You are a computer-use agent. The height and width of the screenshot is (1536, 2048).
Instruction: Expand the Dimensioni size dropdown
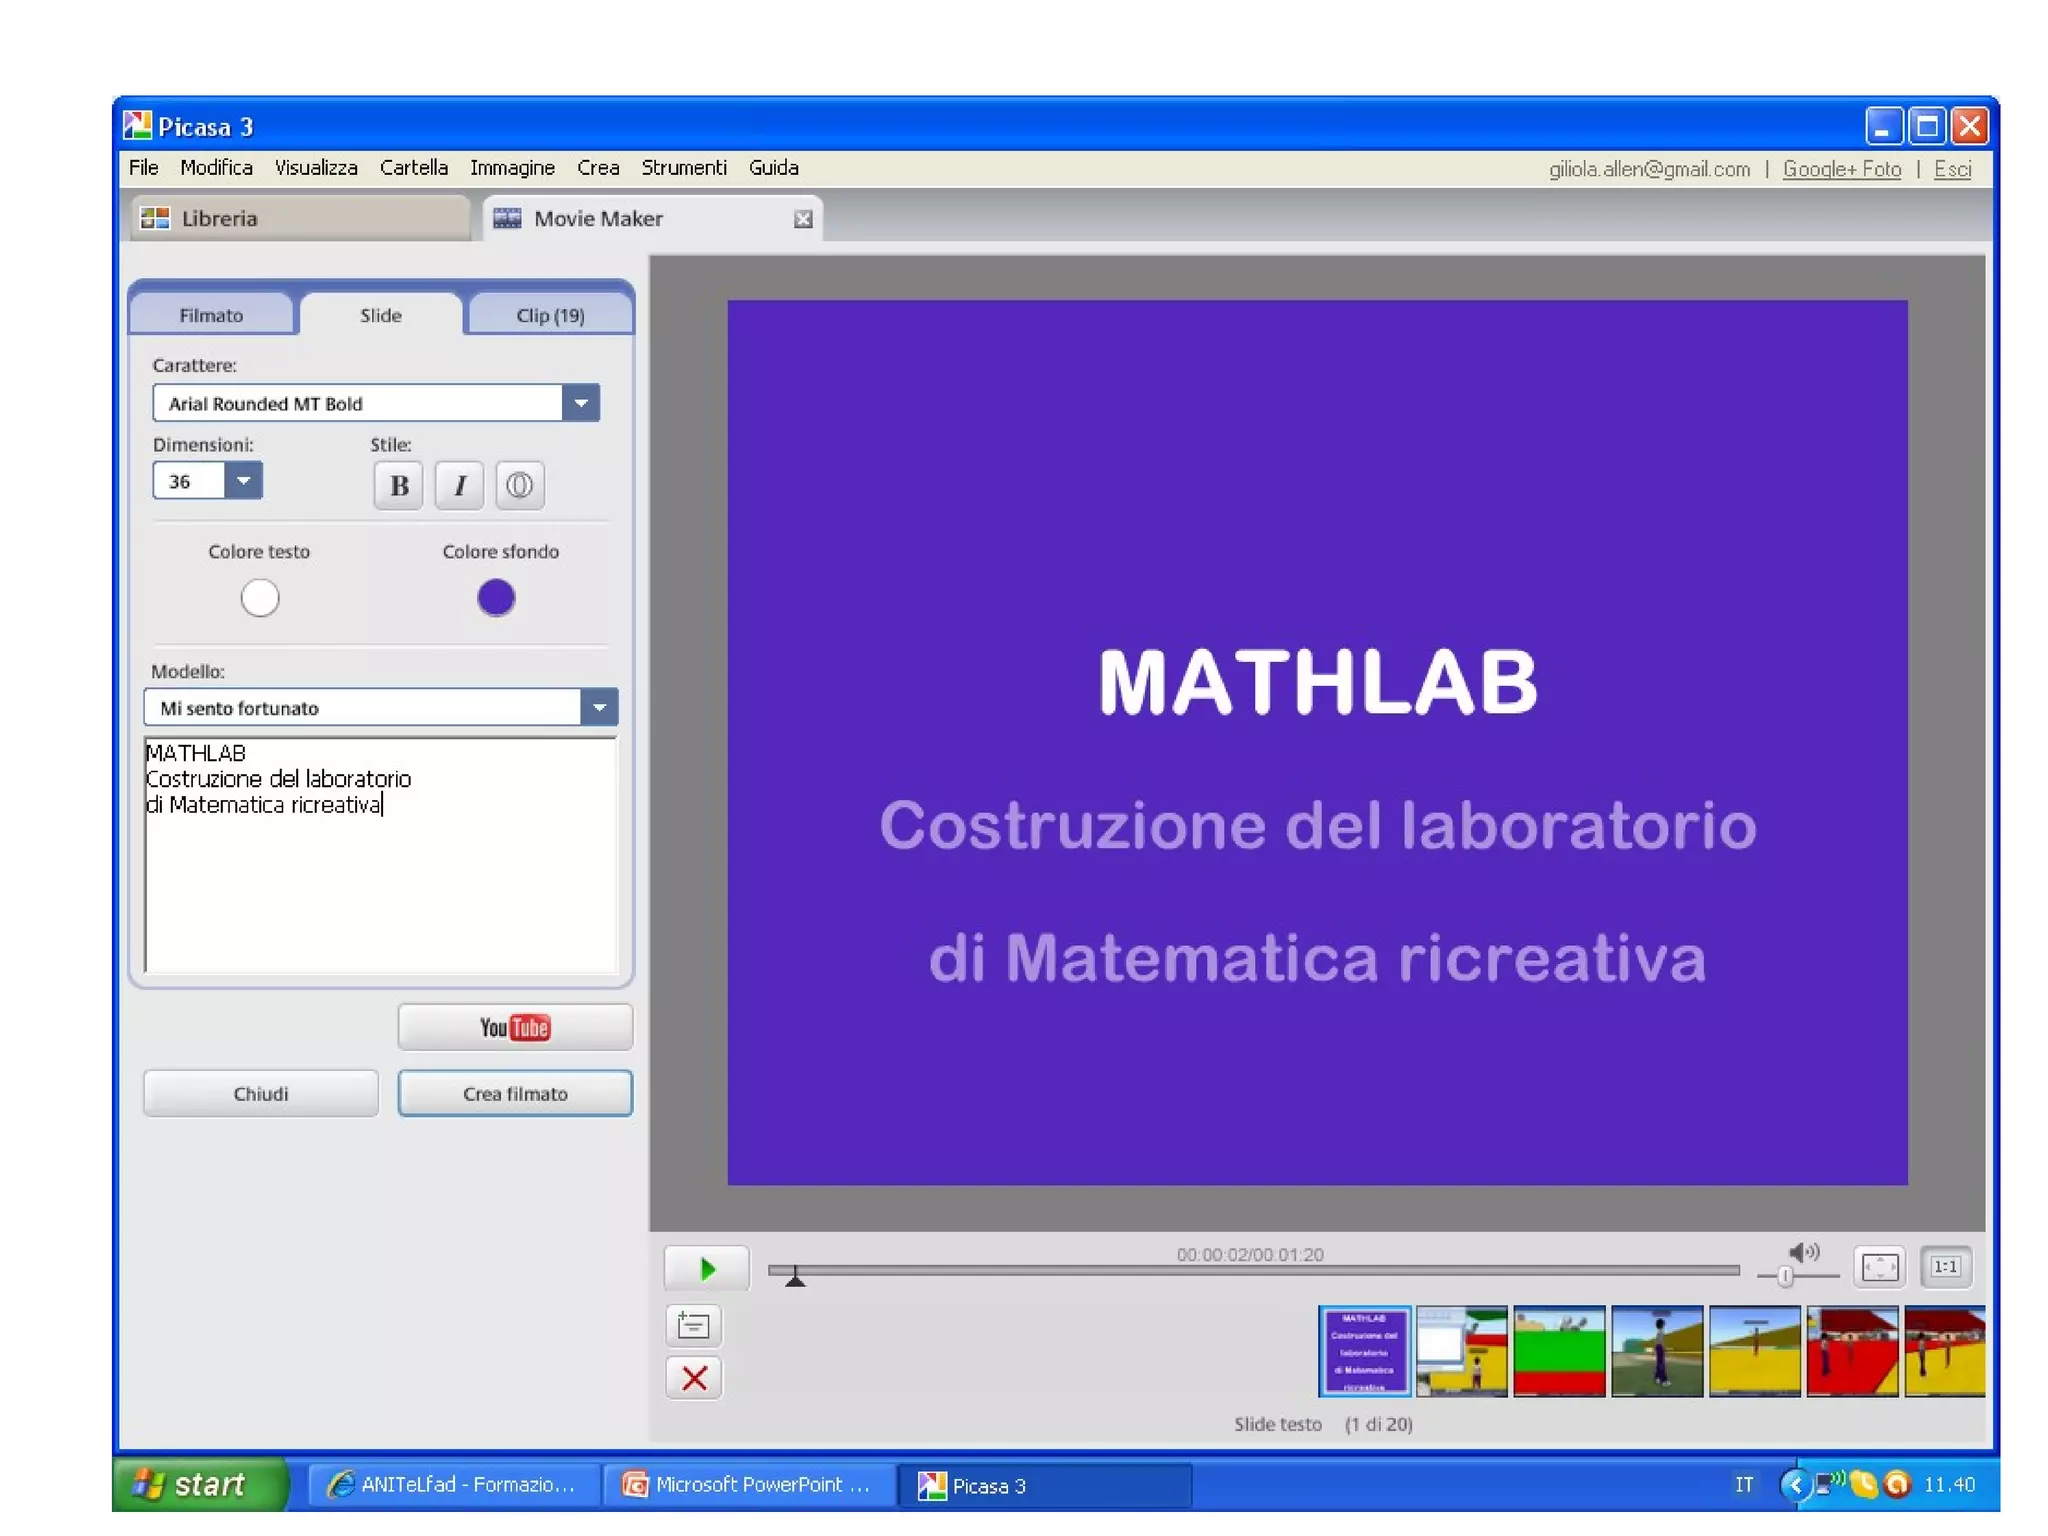pos(243,481)
